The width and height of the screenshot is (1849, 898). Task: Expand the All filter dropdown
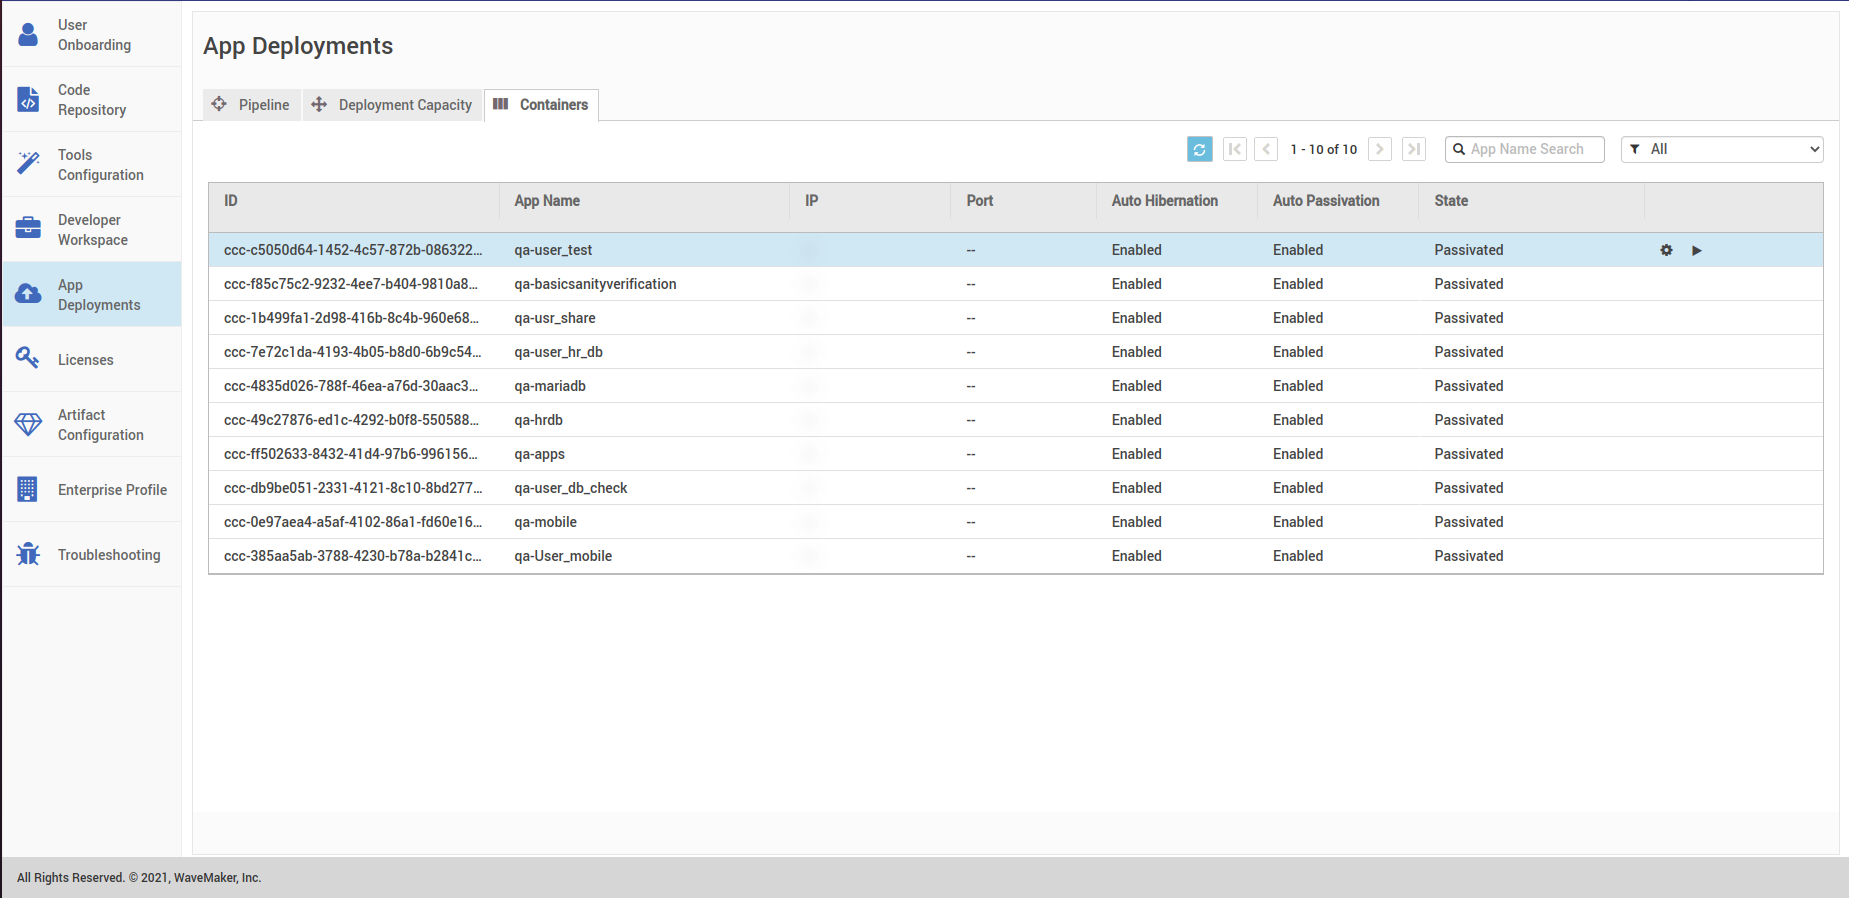[1722, 149]
